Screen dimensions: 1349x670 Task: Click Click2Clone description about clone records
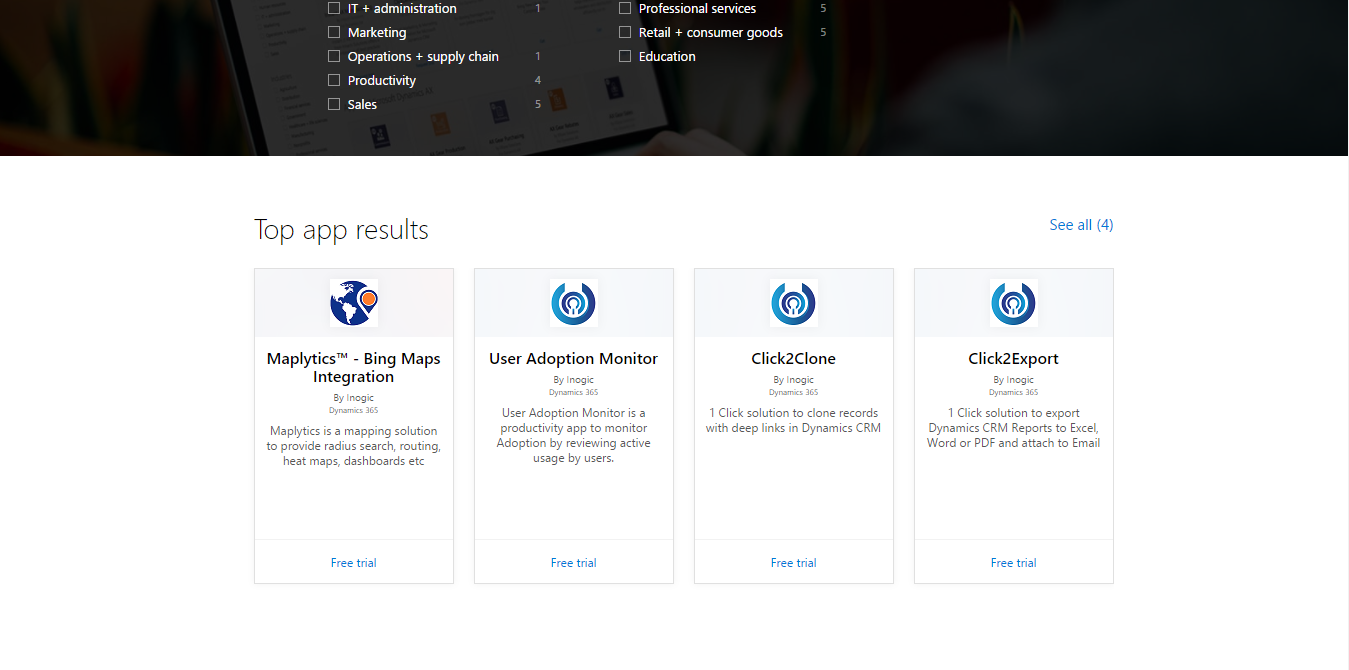794,420
